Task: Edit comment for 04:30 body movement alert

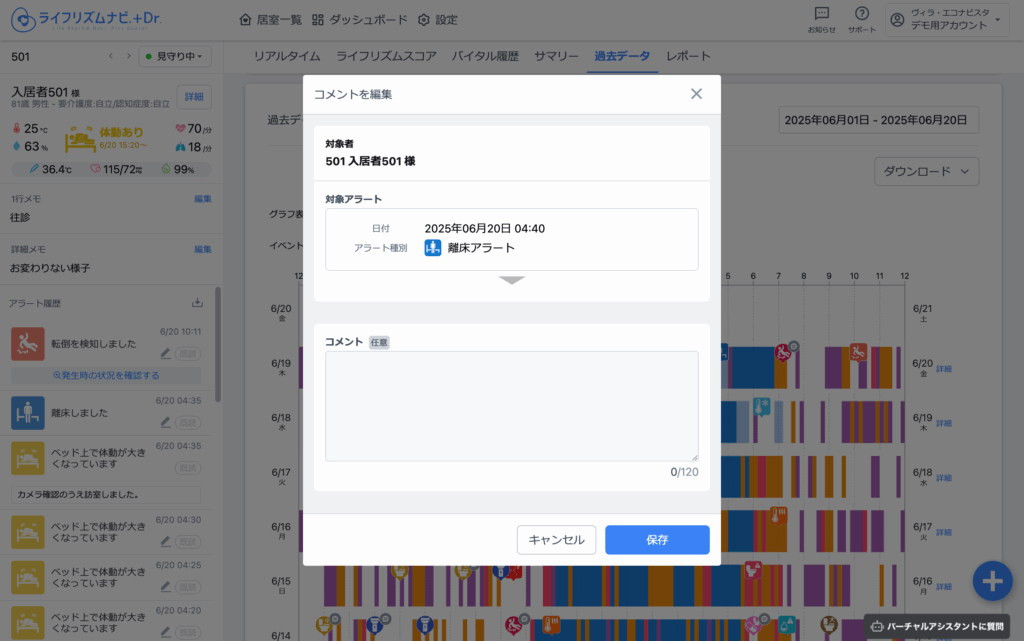Action: tap(166, 541)
